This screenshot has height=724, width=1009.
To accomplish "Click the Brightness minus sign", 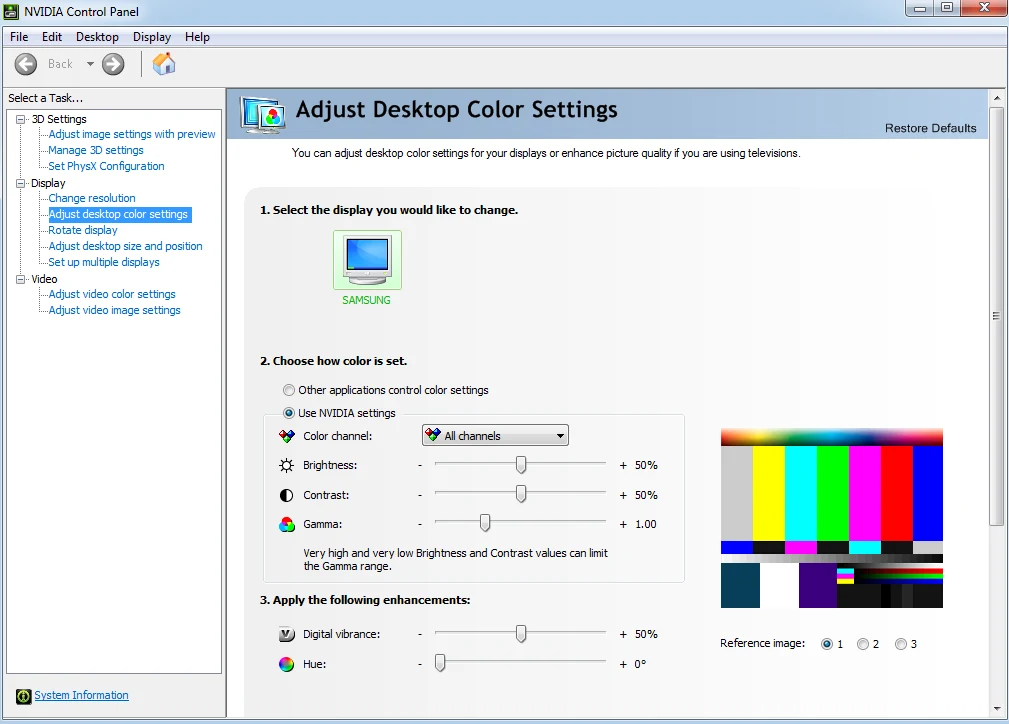I will tap(420, 465).
